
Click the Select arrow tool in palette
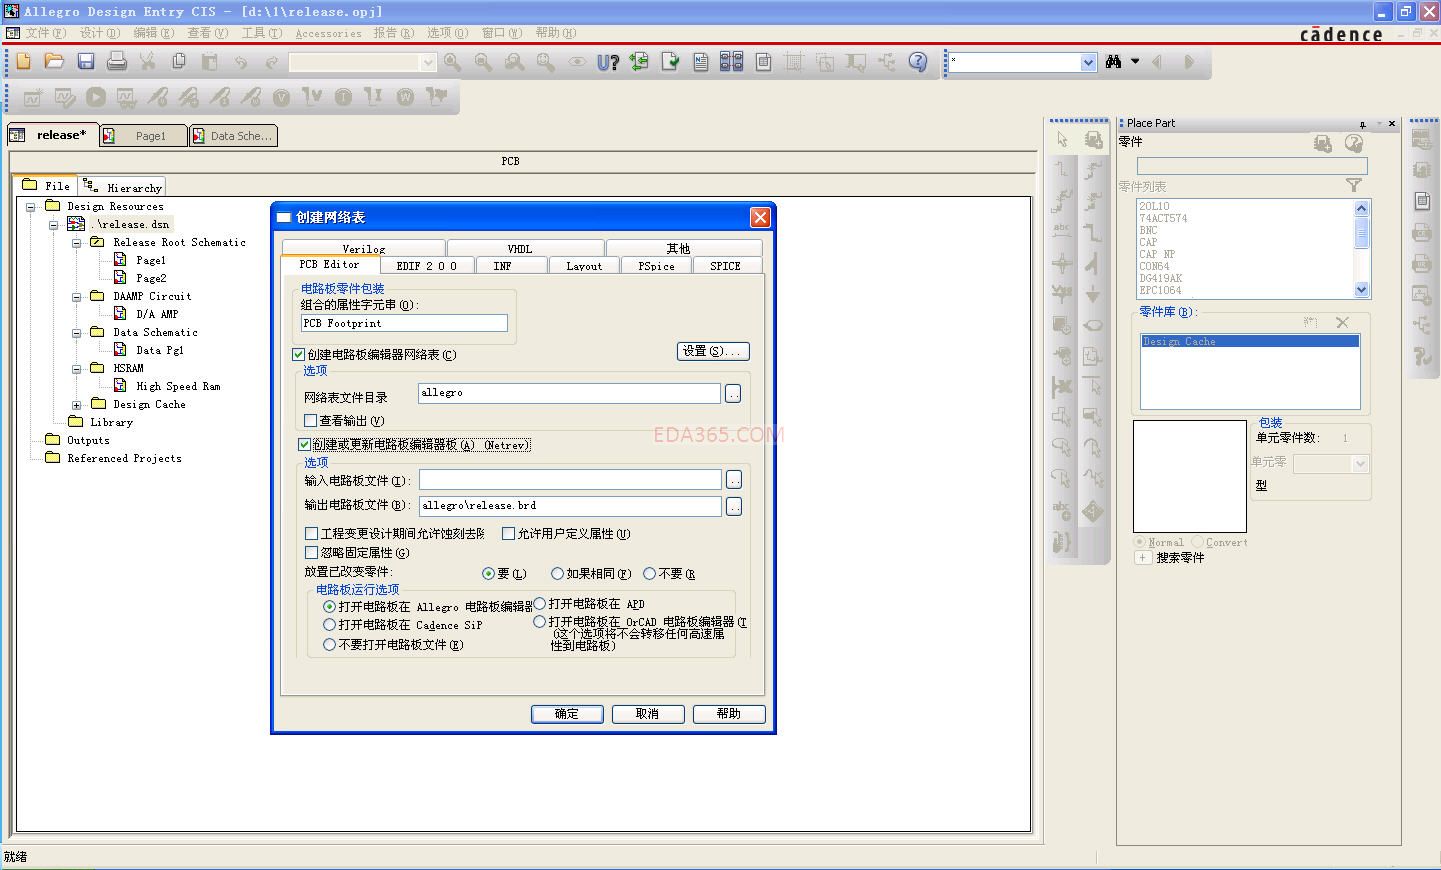pos(1062,140)
